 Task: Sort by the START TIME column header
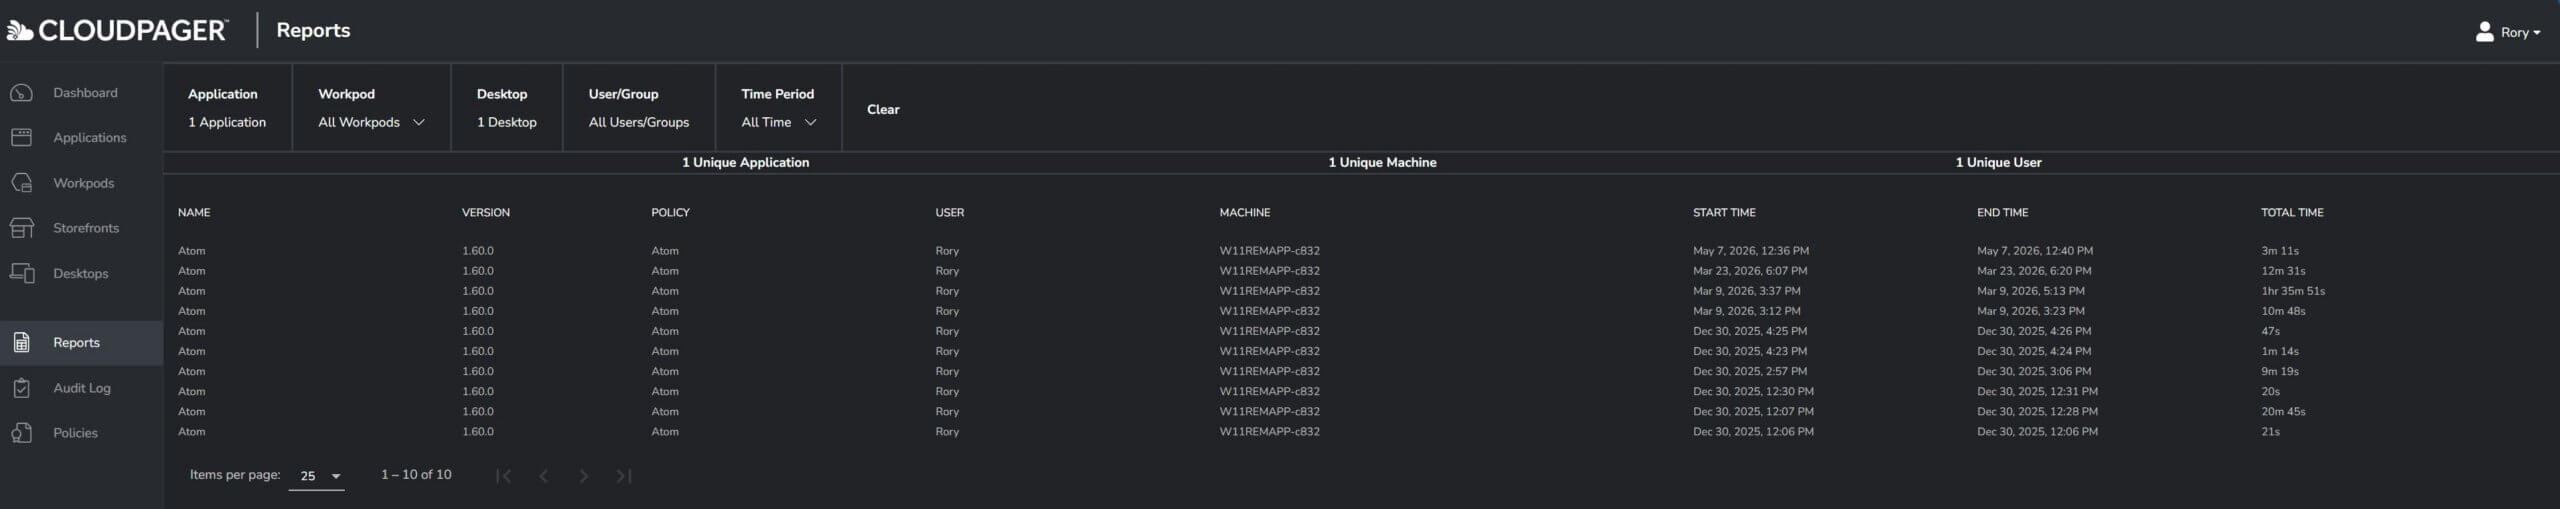[x=1724, y=213]
